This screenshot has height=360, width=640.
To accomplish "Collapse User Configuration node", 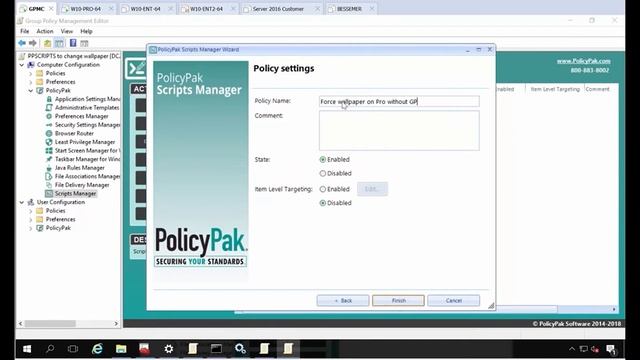I will (x=22, y=202).
